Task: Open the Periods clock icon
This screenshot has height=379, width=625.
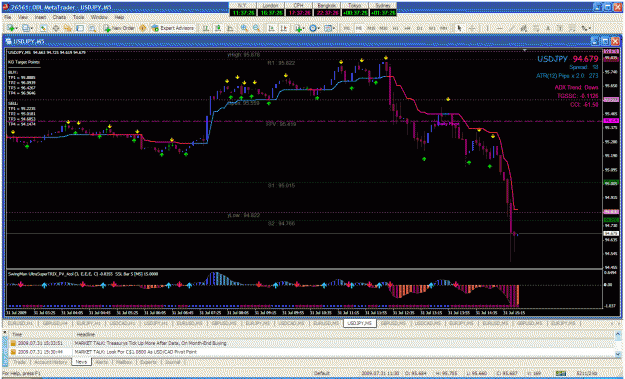Action: click(x=313, y=28)
